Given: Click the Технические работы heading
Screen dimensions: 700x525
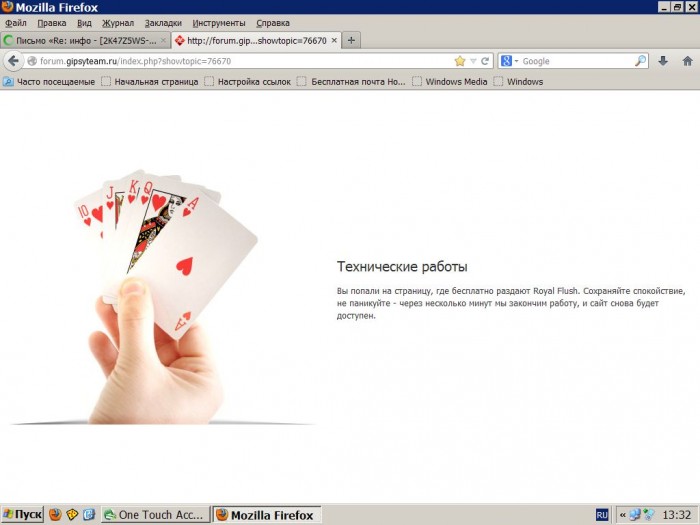Looking at the screenshot, I should tap(402, 267).
